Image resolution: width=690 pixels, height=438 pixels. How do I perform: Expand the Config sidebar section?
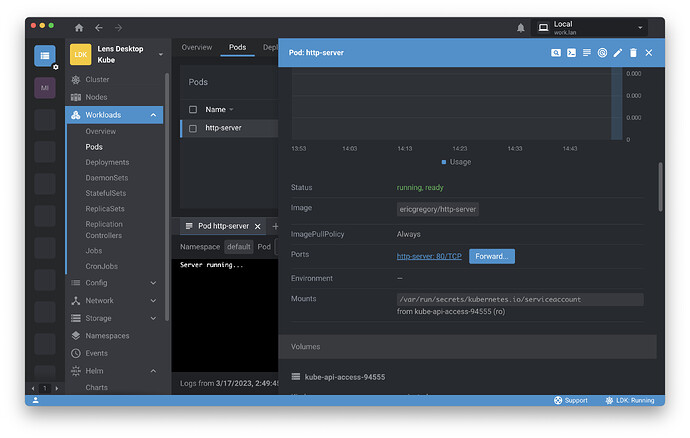coord(154,283)
